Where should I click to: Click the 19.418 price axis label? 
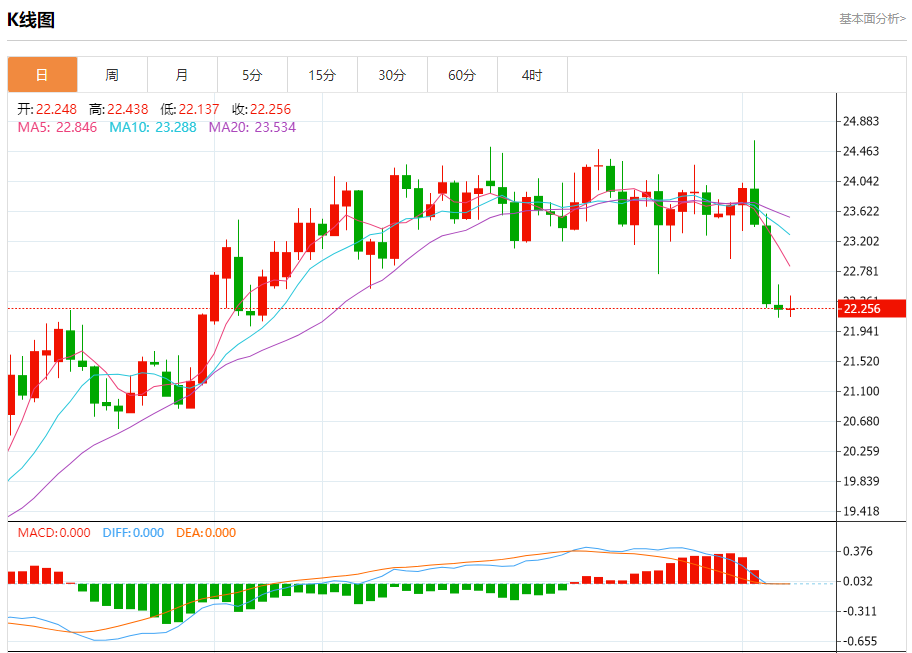tap(861, 511)
